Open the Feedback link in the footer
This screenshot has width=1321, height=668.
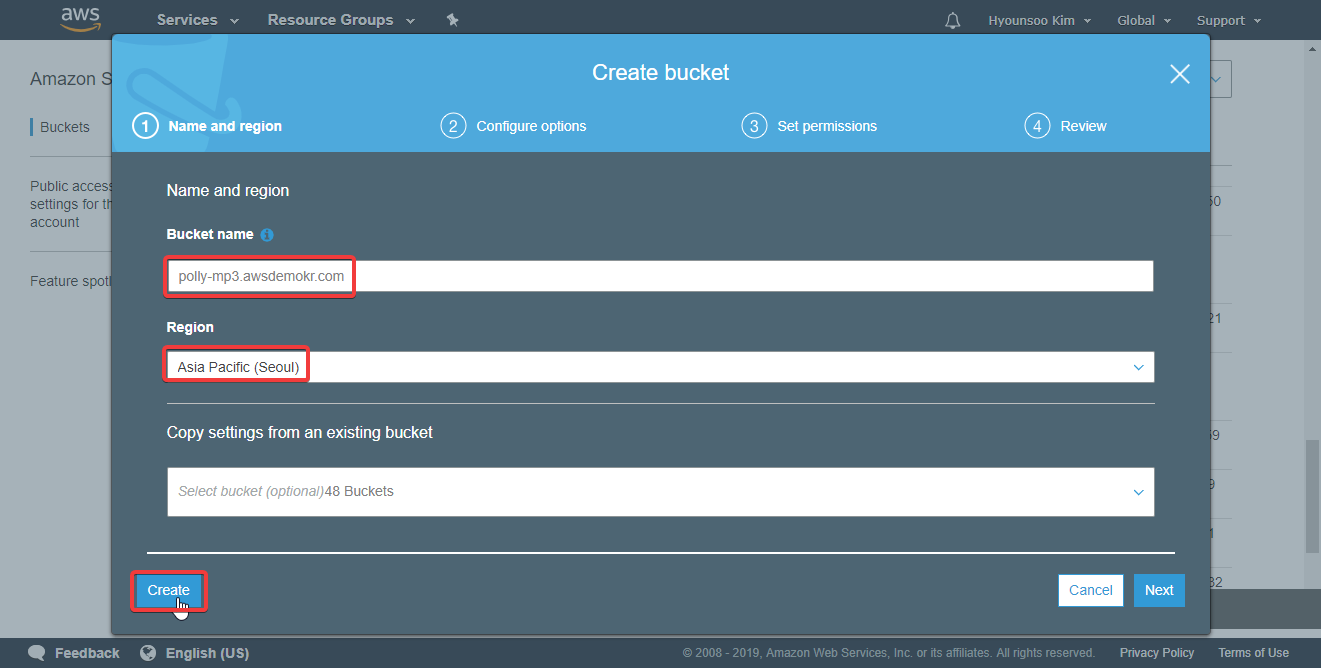(75, 653)
